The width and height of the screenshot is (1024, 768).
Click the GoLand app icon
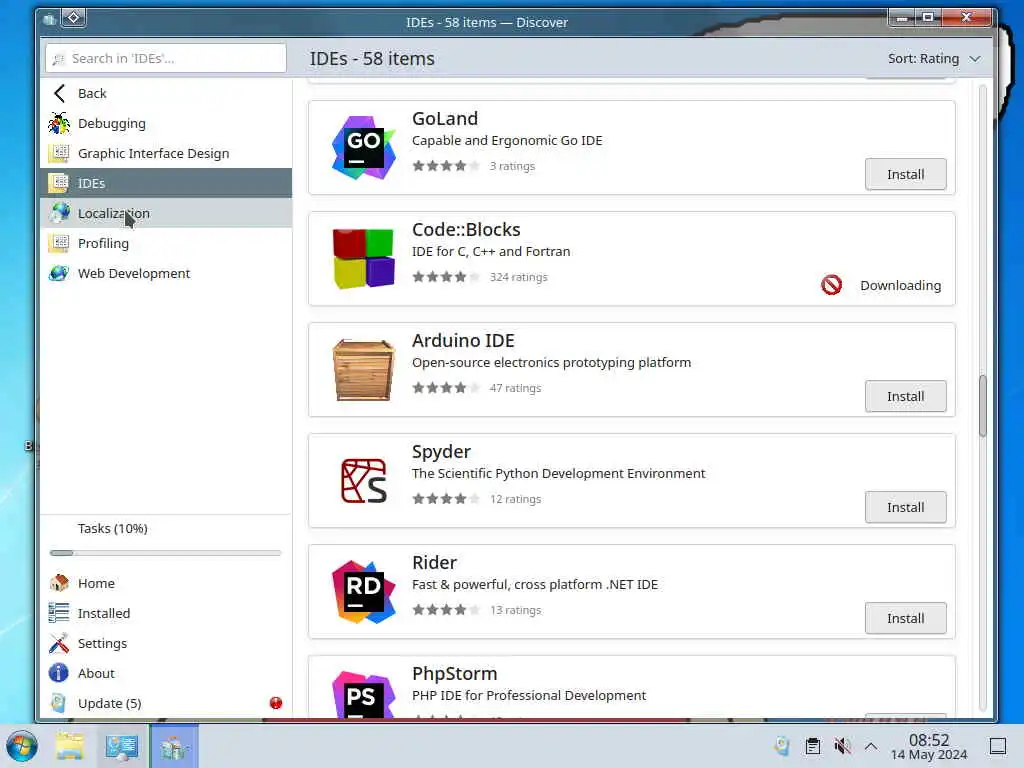click(x=363, y=148)
